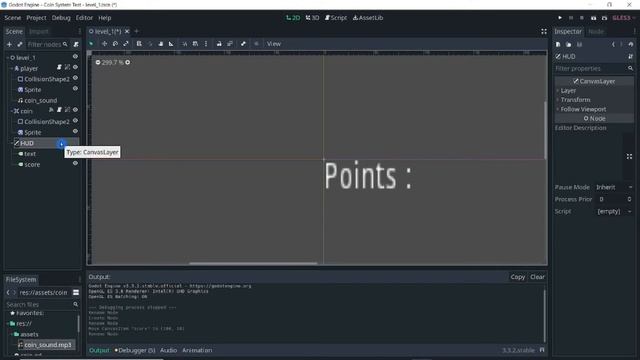Viewport: 640px width, 360px height.
Task: Copy the output log
Action: [518, 277]
